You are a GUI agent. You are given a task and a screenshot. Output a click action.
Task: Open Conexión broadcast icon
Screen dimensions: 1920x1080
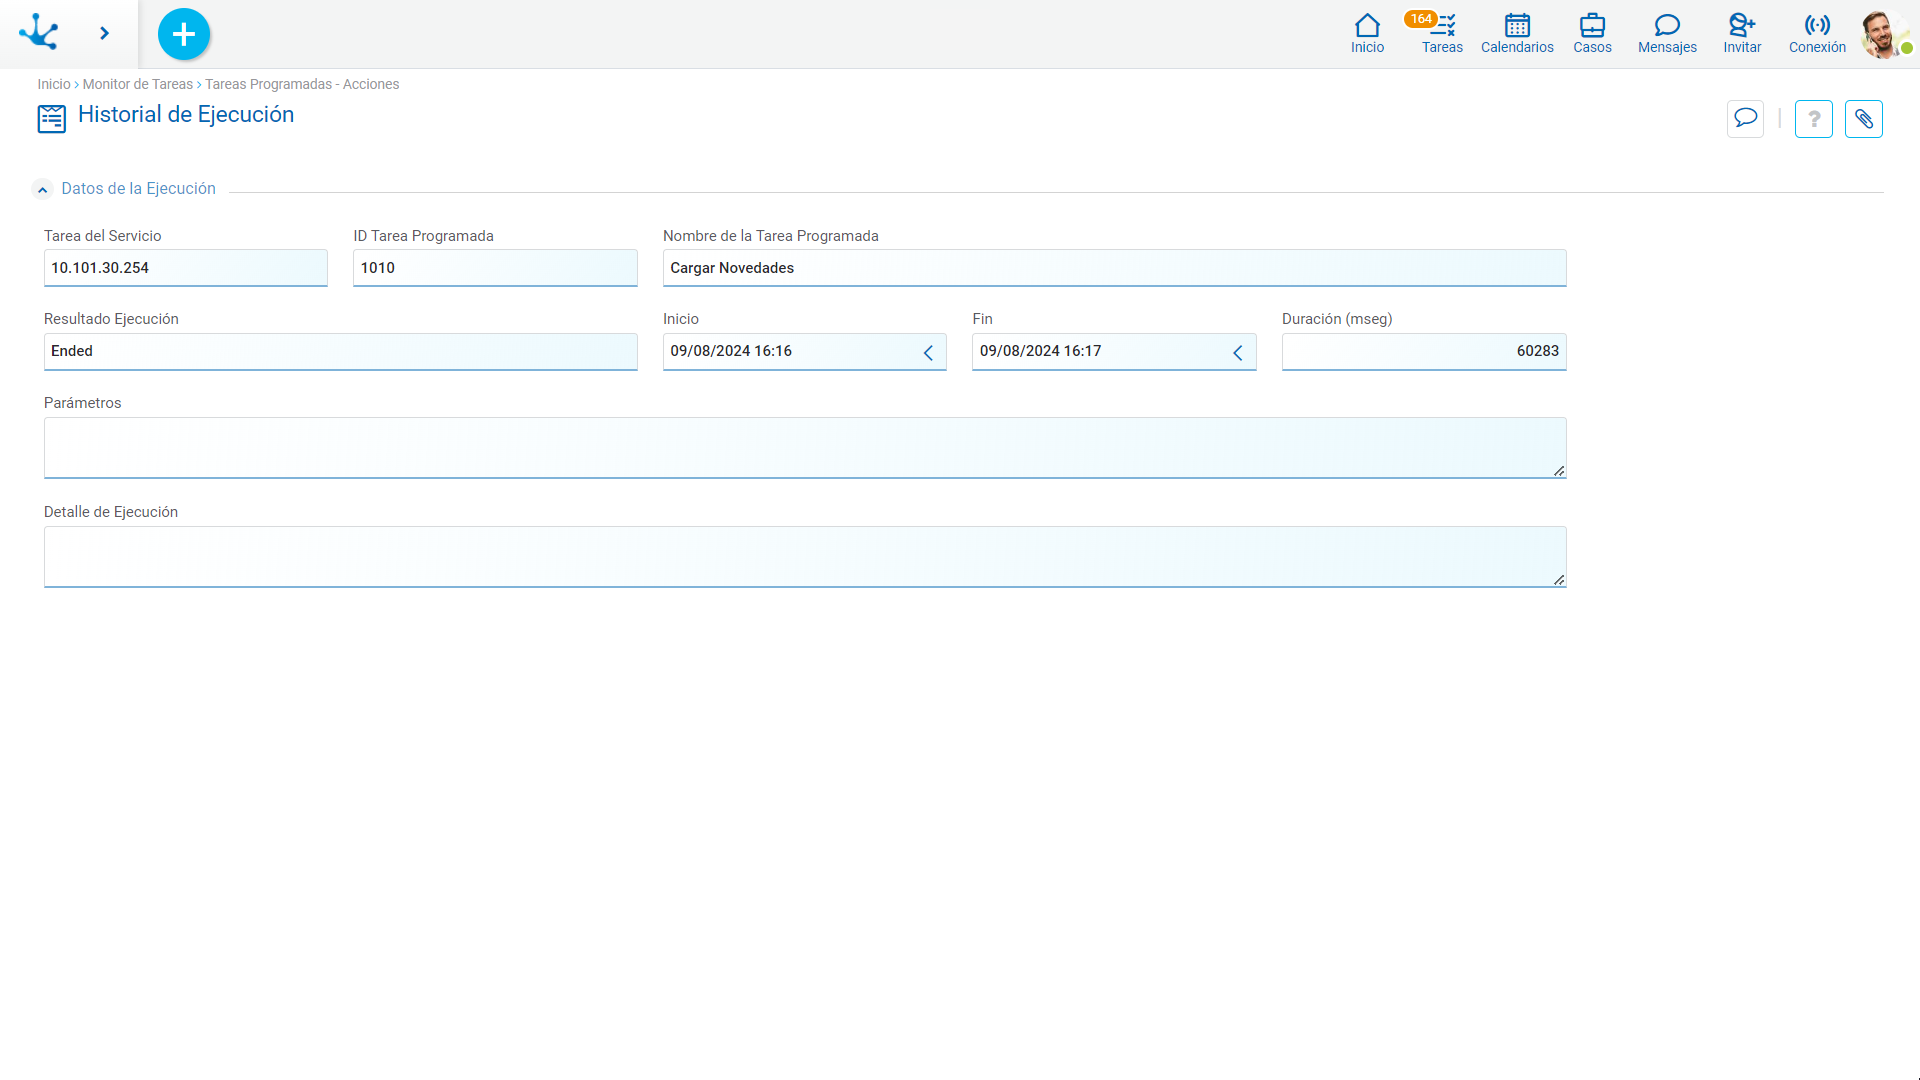pos(1817,33)
